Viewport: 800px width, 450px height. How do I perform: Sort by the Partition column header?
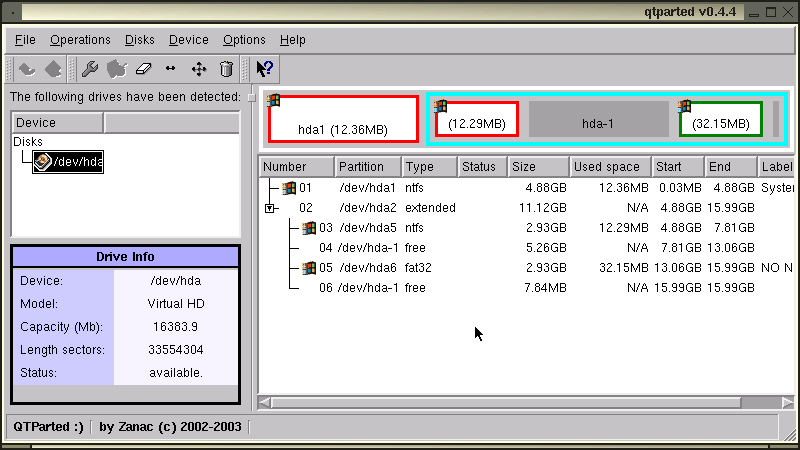coord(368,167)
